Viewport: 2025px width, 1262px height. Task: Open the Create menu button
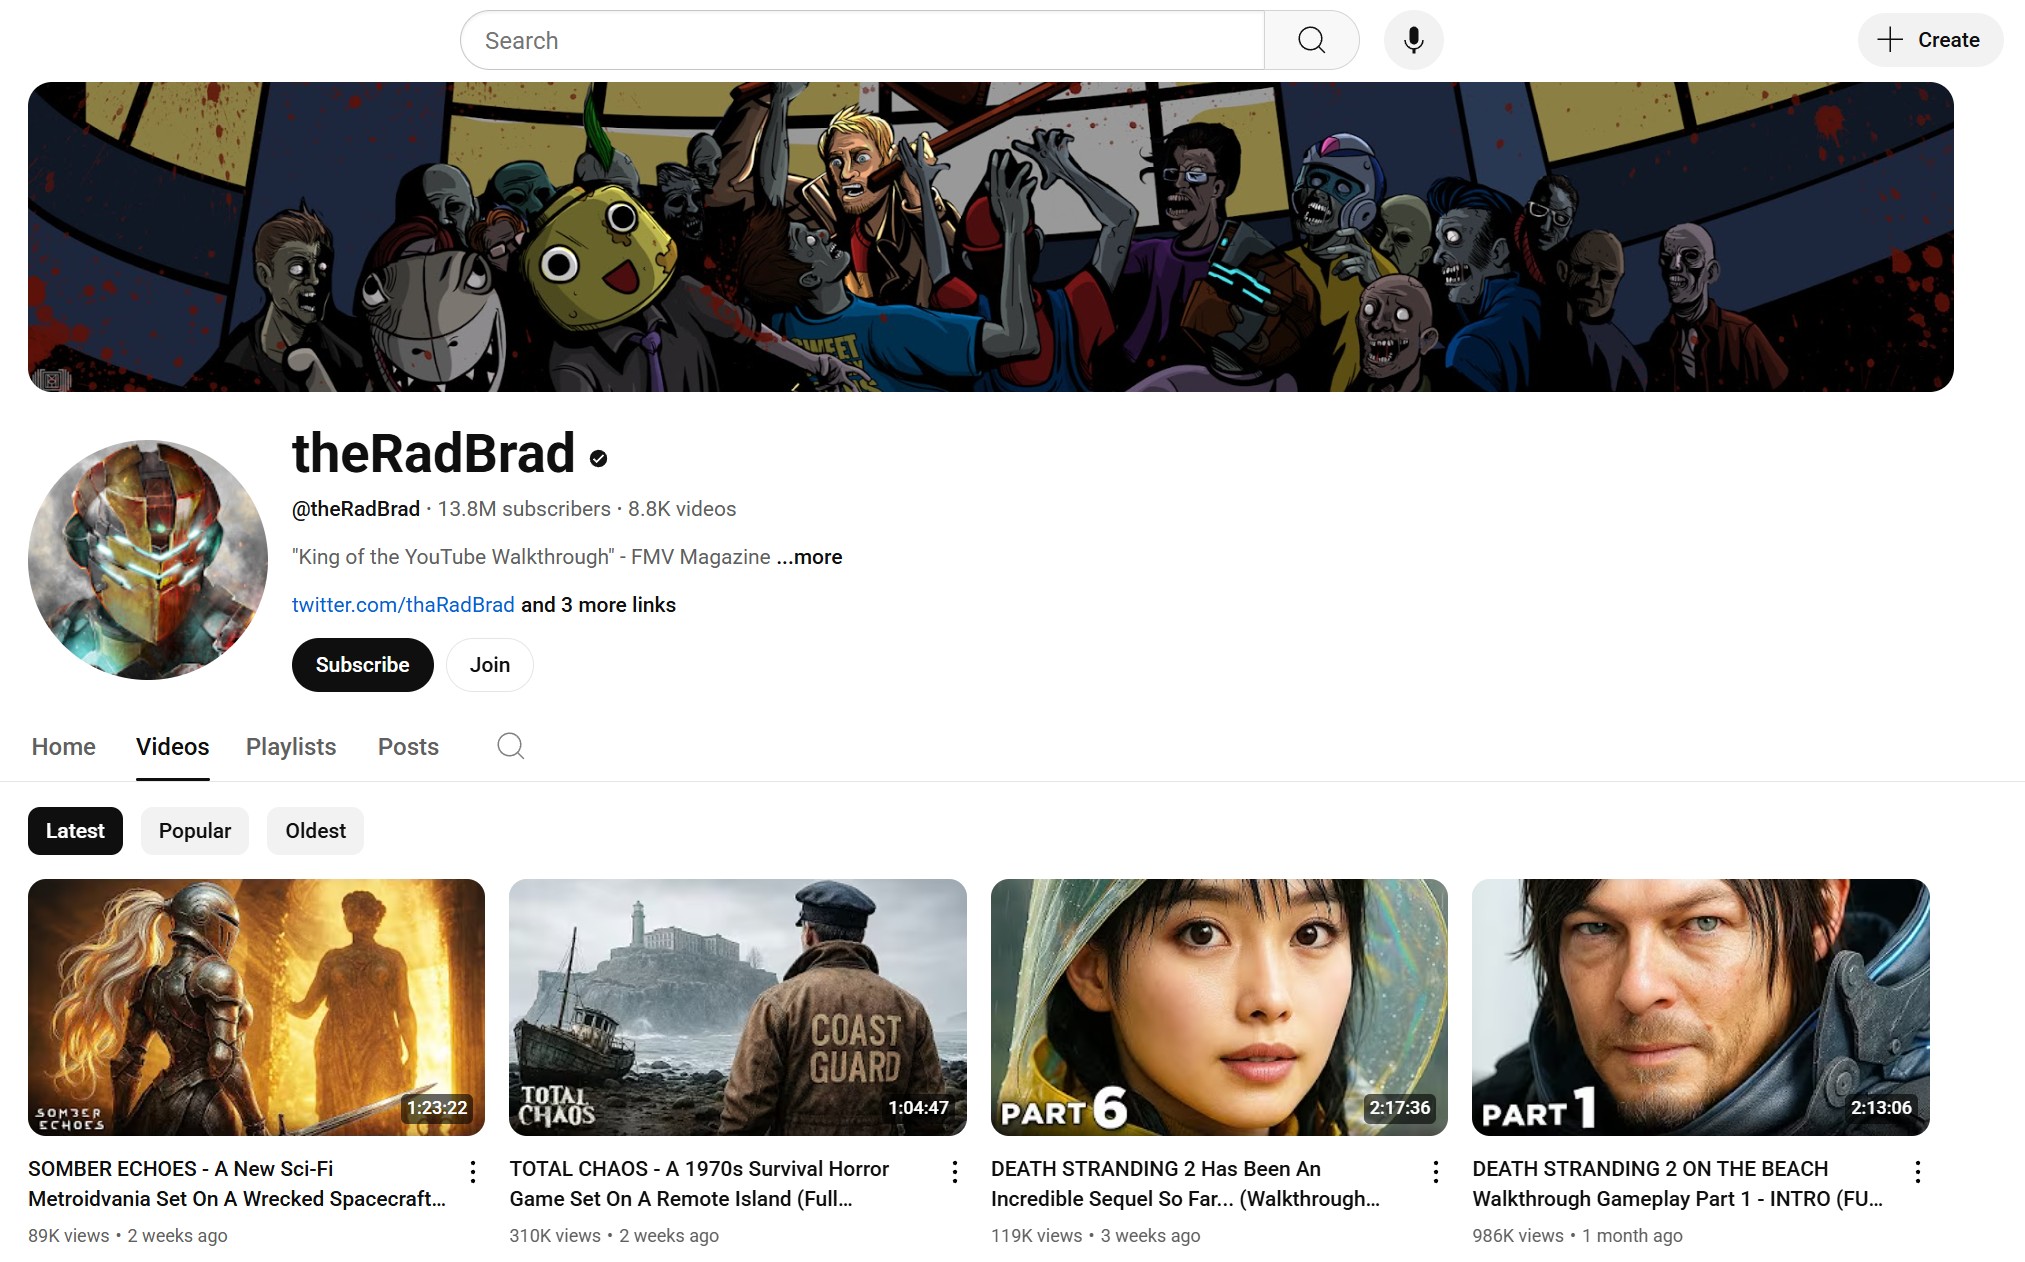(x=1929, y=40)
